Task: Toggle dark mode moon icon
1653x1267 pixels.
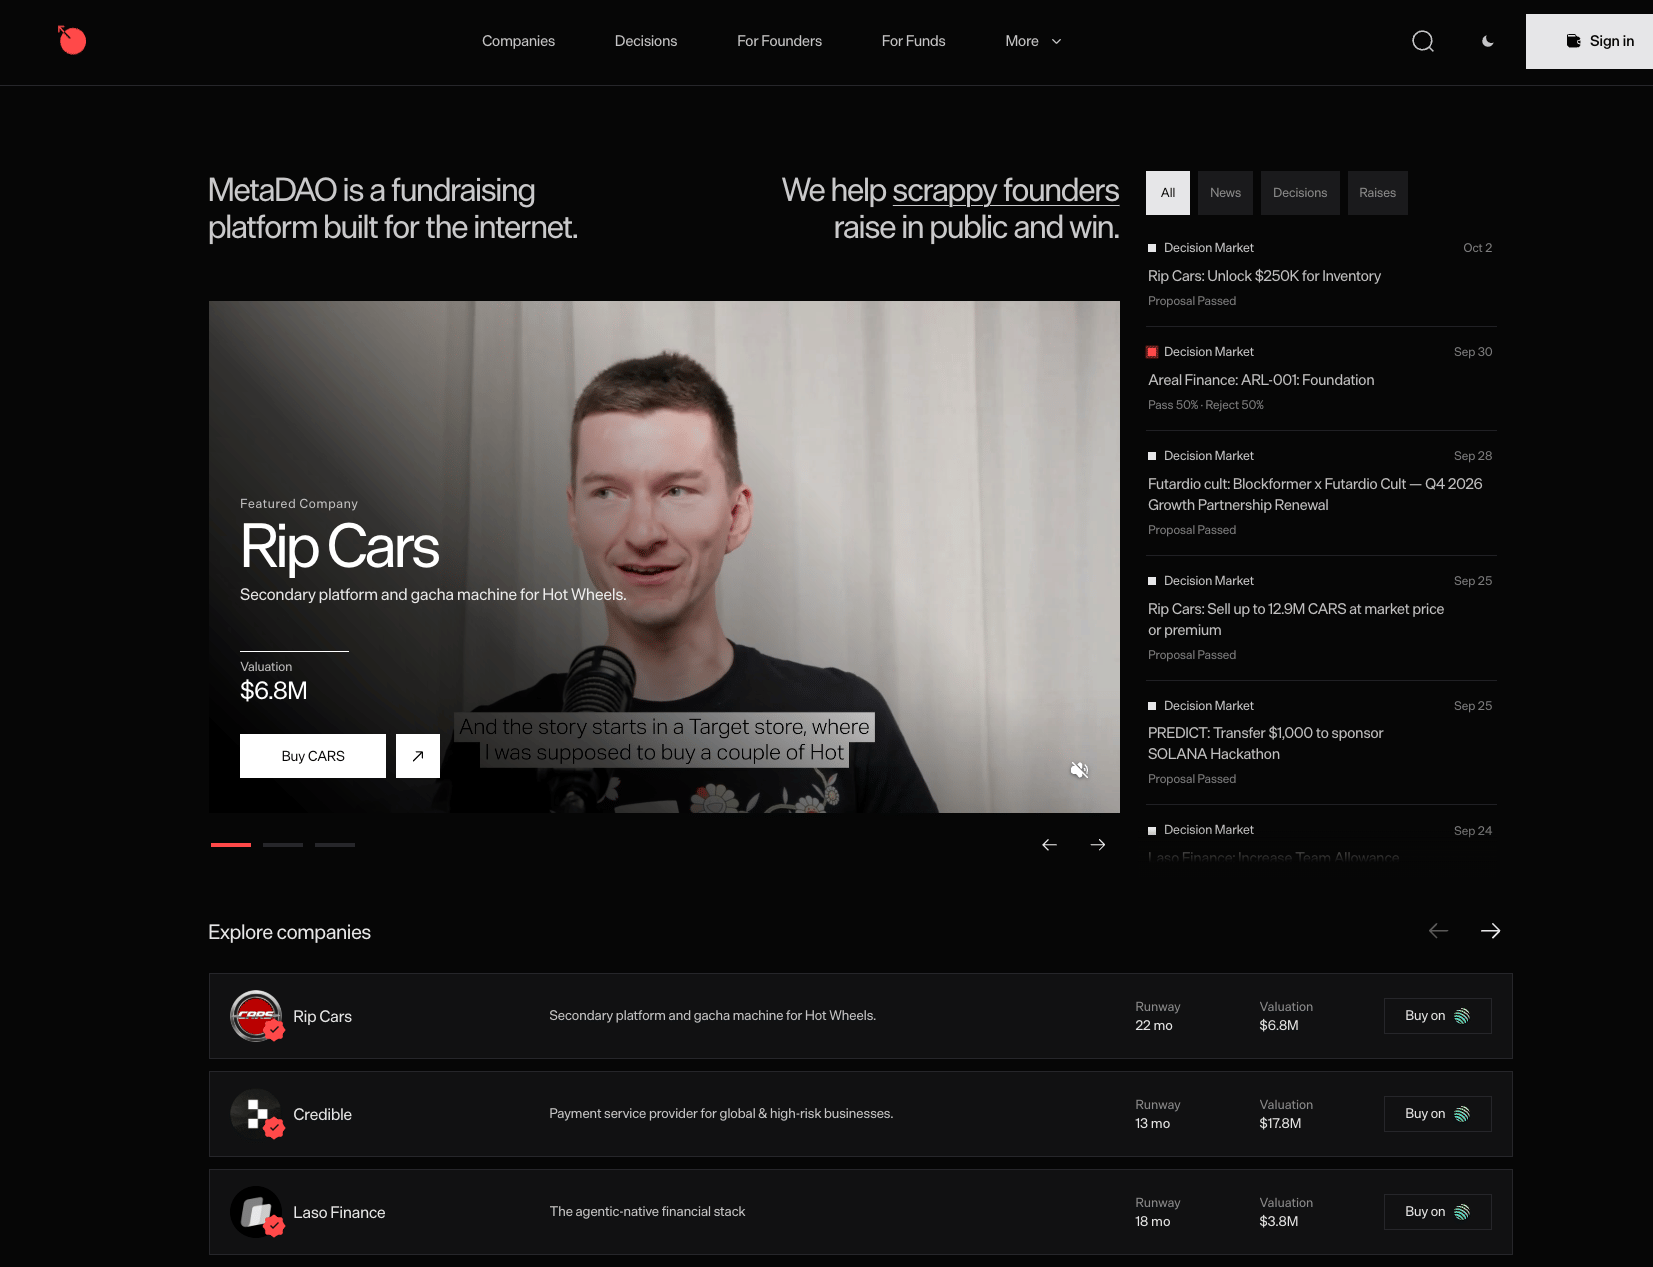Action: point(1488,41)
